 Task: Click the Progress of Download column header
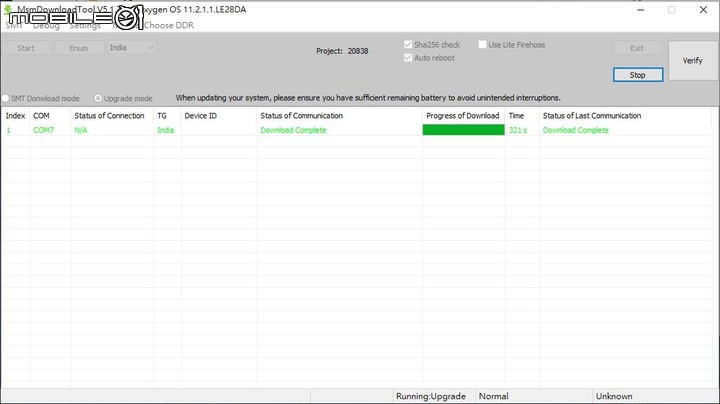[463, 116]
